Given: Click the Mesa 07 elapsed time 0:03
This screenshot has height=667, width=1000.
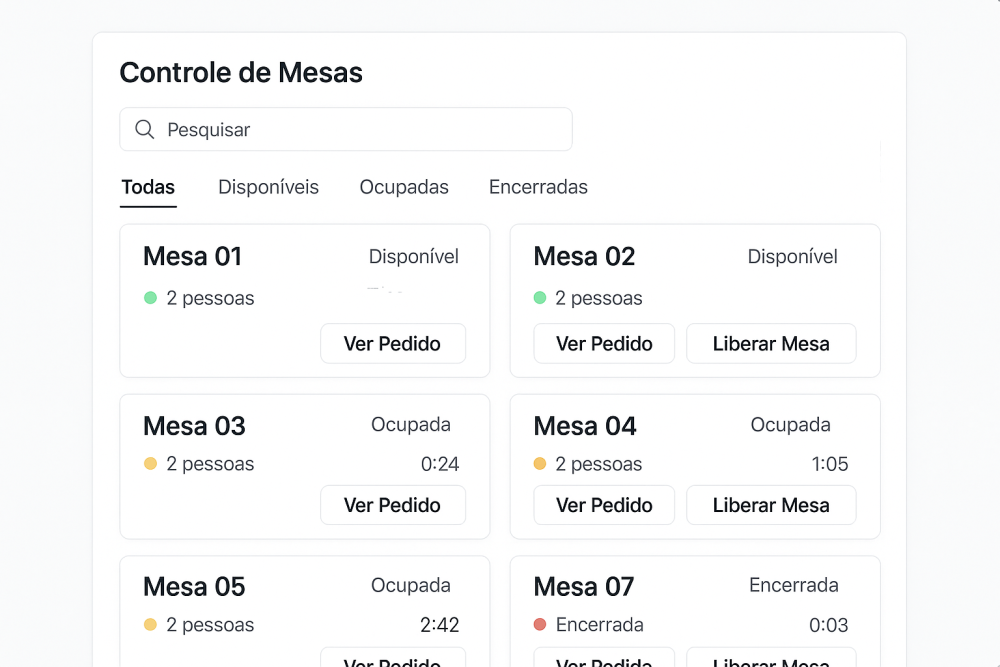Looking at the screenshot, I should click(x=828, y=625).
